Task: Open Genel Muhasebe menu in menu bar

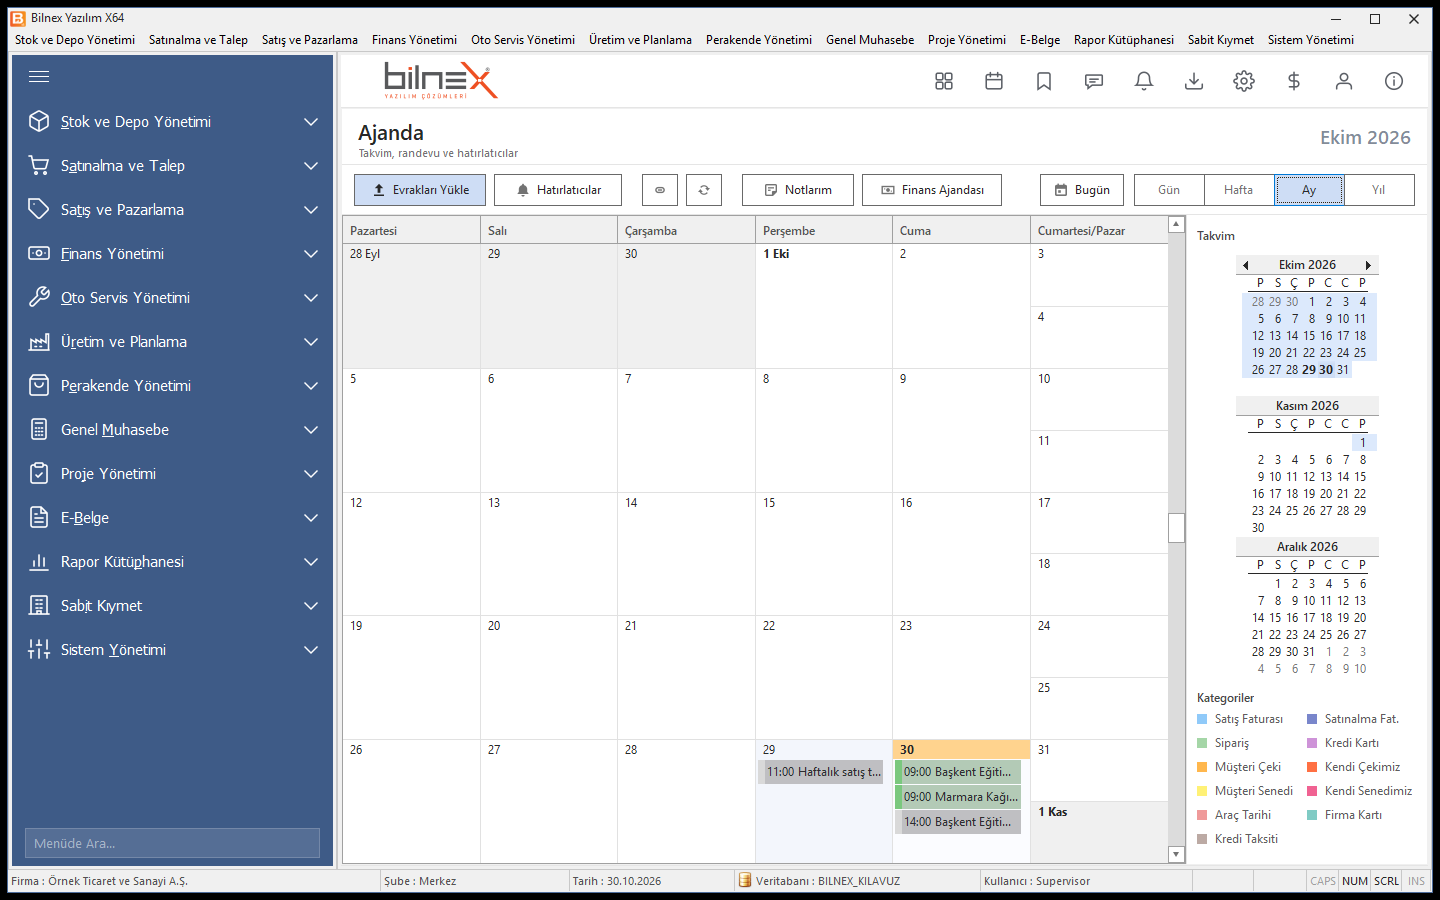Action: tap(870, 40)
